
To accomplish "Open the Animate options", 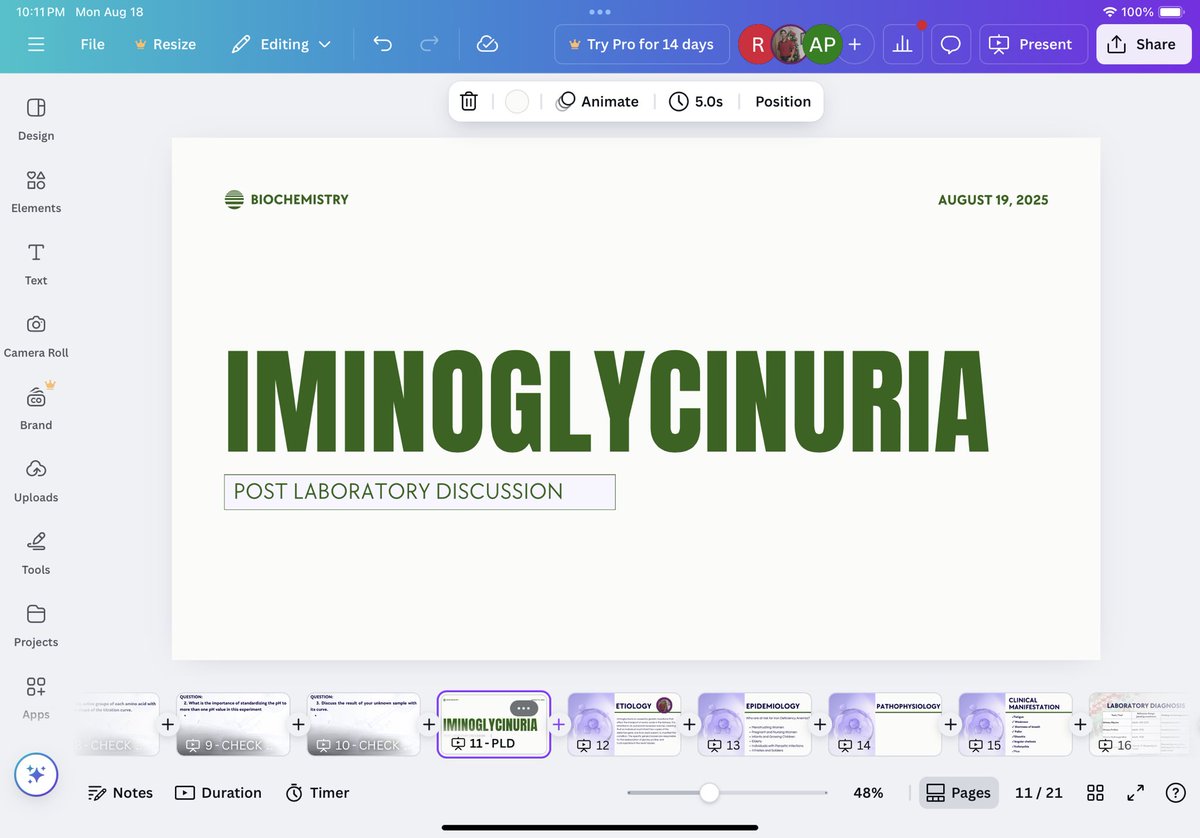I will pos(597,101).
